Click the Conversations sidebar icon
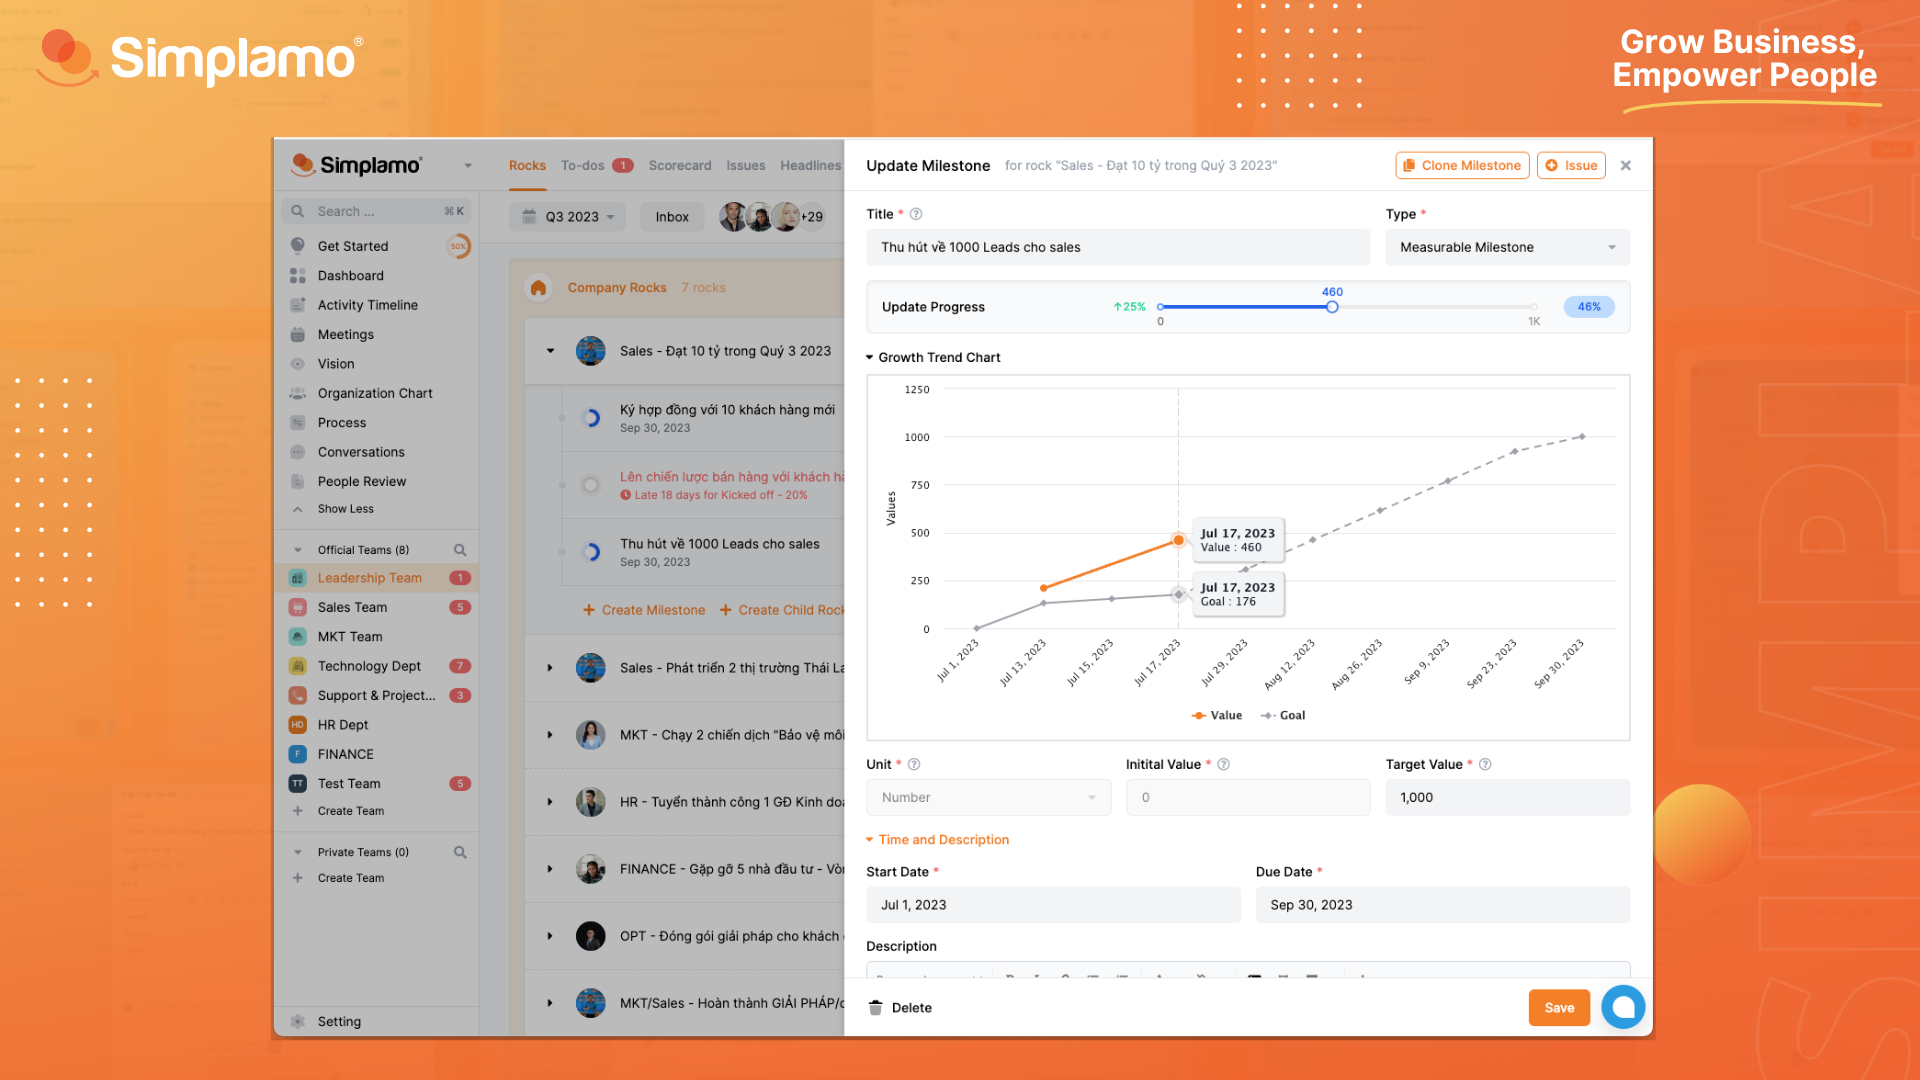The width and height of the screenshot is (1920, 1080). (x=297, y=451)
